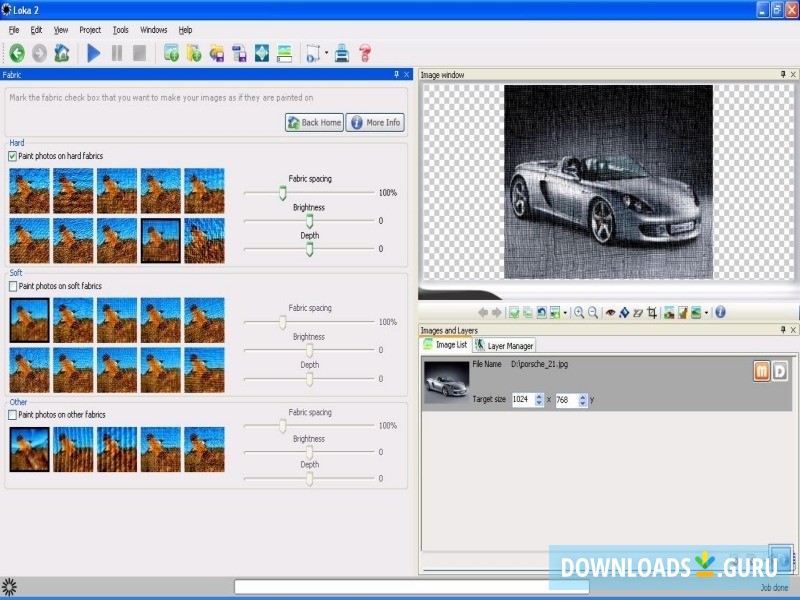Open Help via the red question mark icon

(365, 53)
